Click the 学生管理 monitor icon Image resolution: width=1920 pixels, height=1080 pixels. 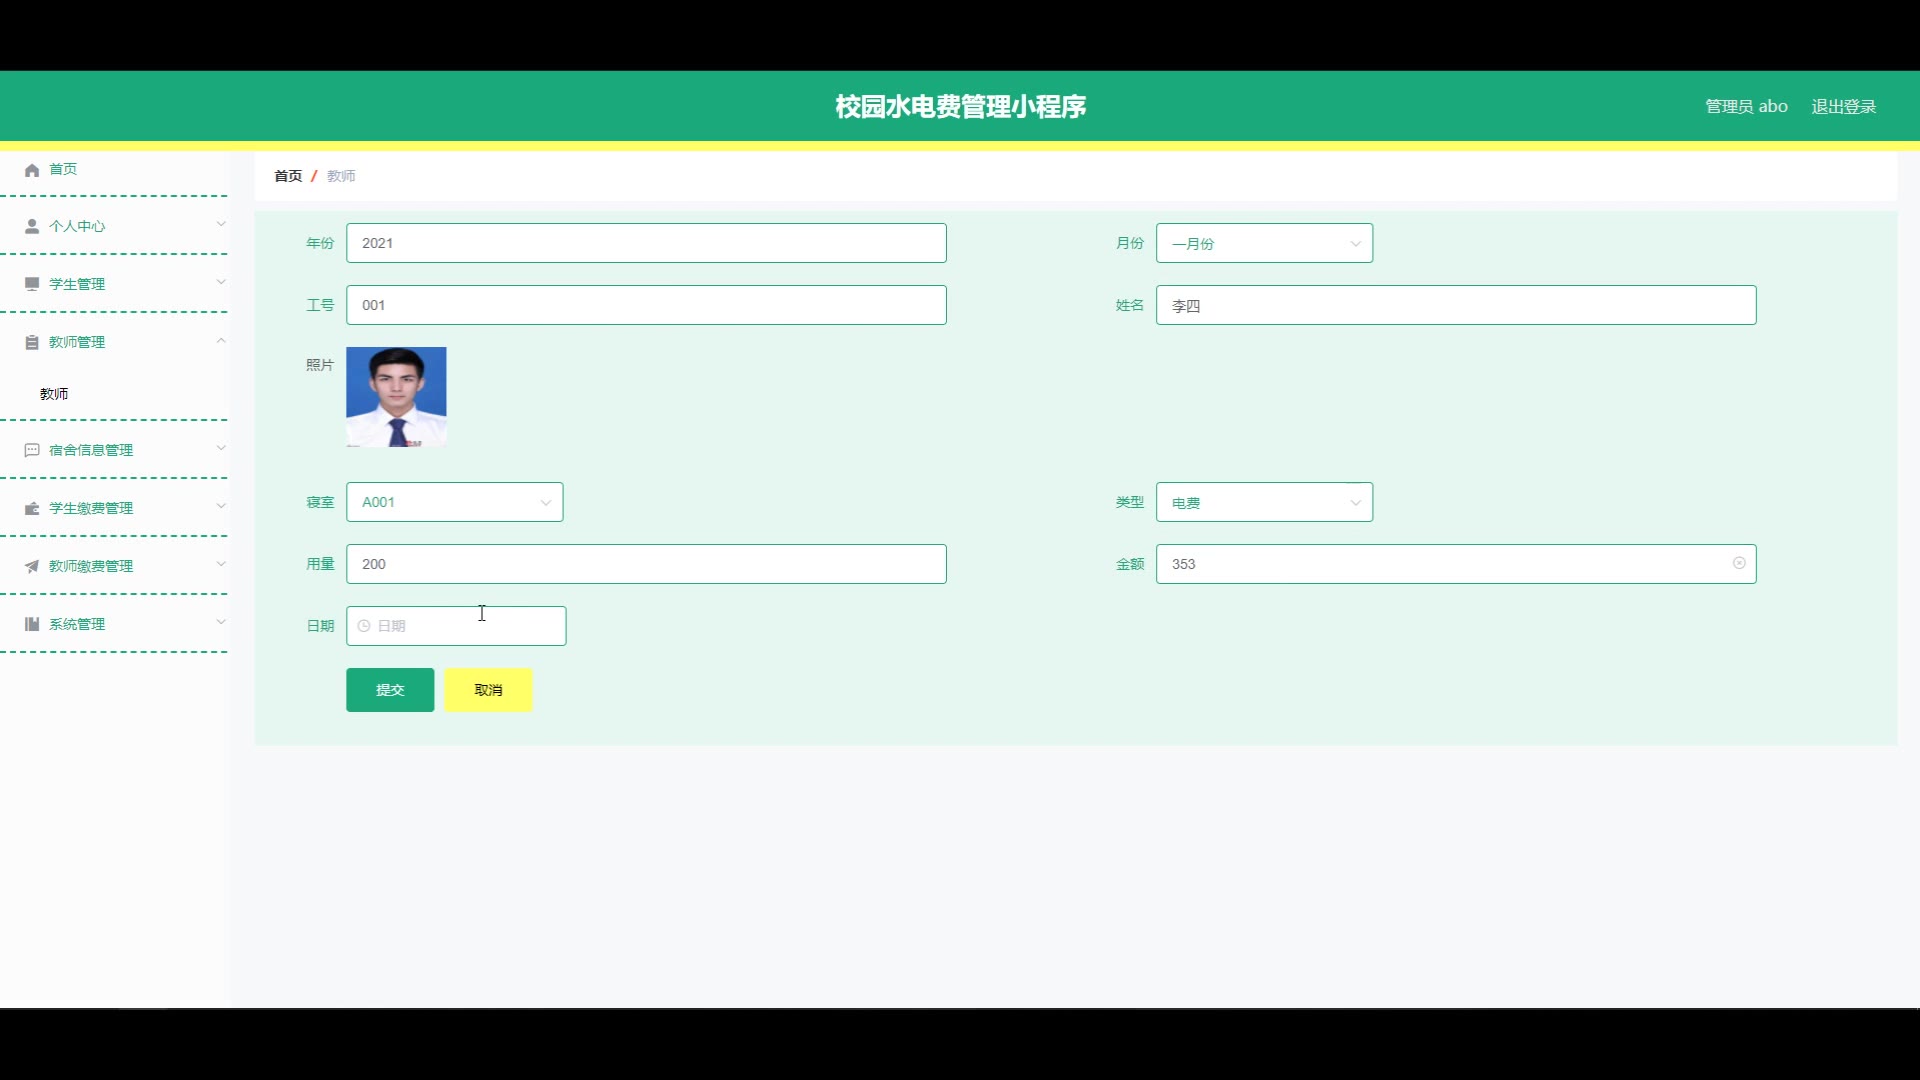(x=32, y=284)
